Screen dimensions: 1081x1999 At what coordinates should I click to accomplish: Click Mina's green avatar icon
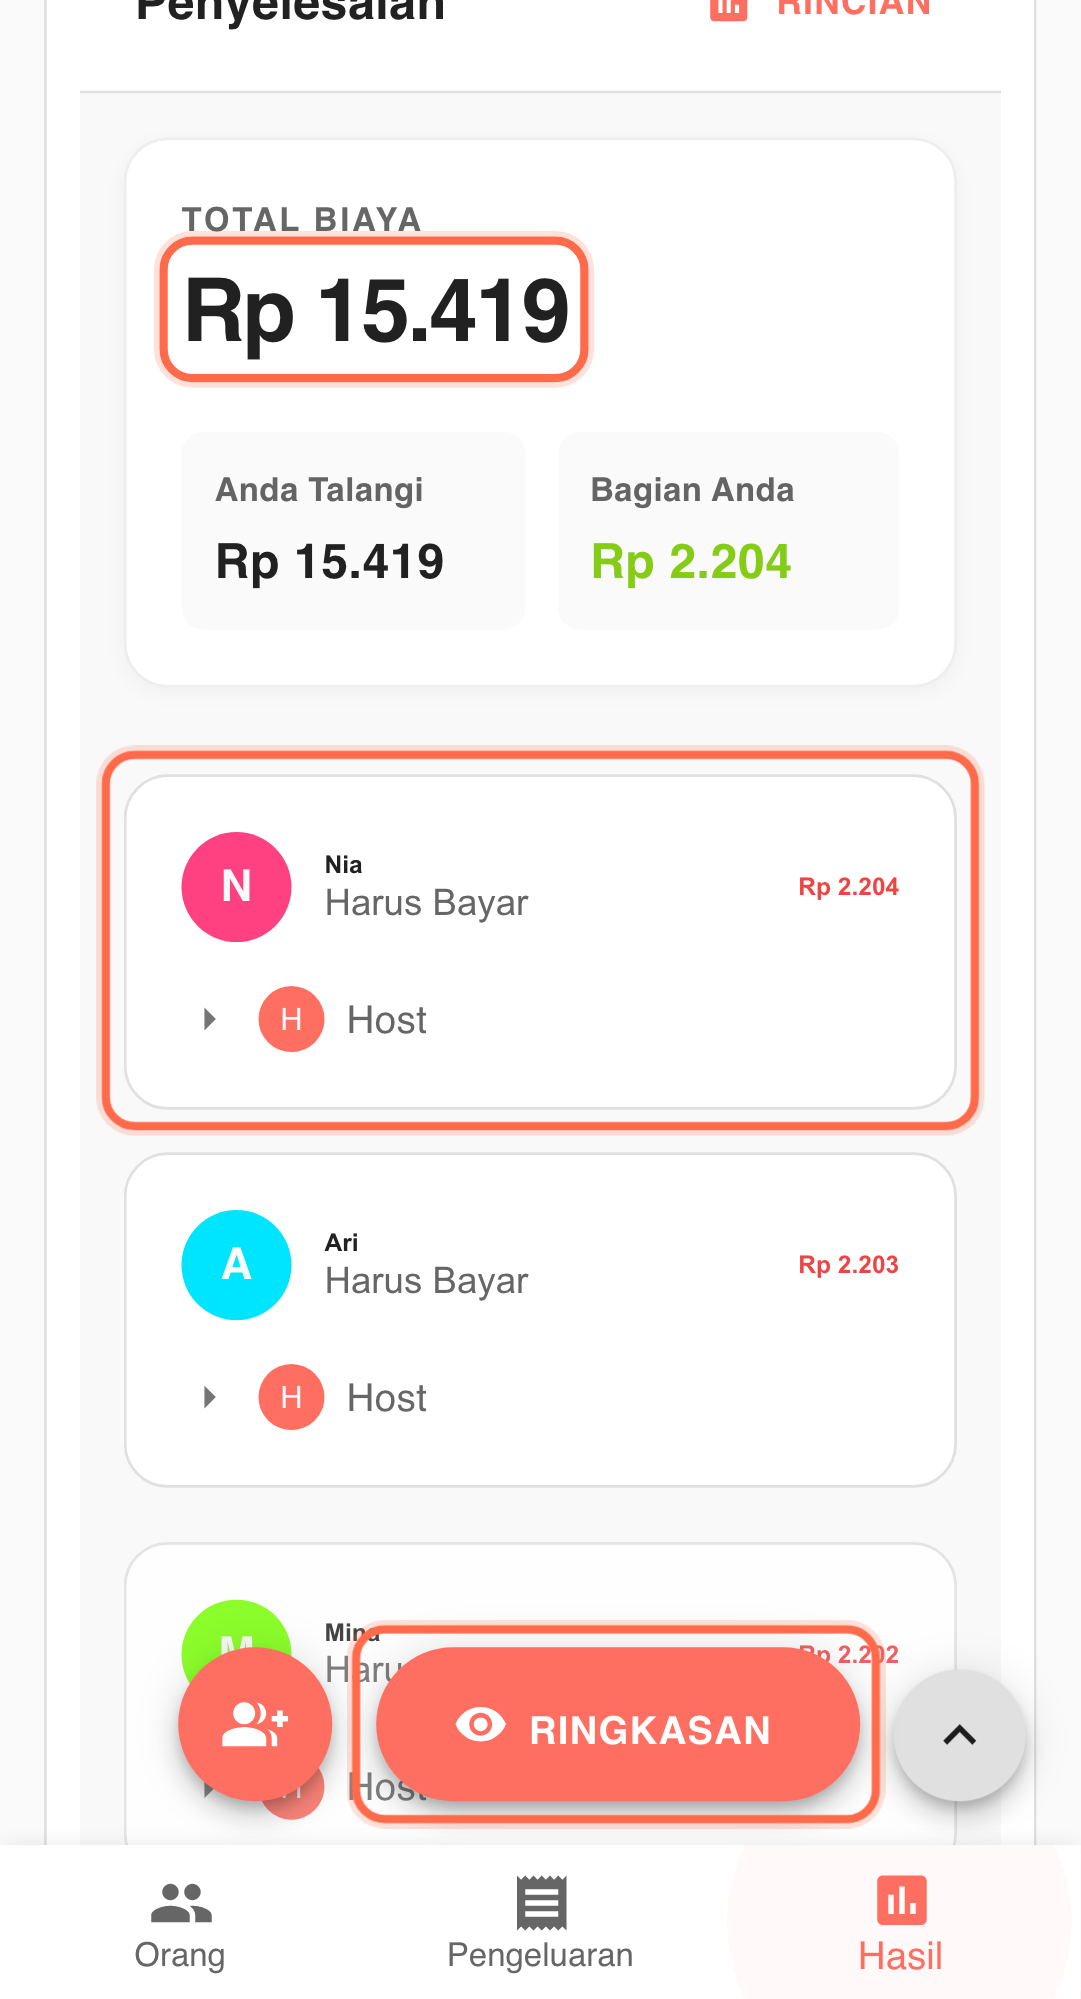[236, 1625]
